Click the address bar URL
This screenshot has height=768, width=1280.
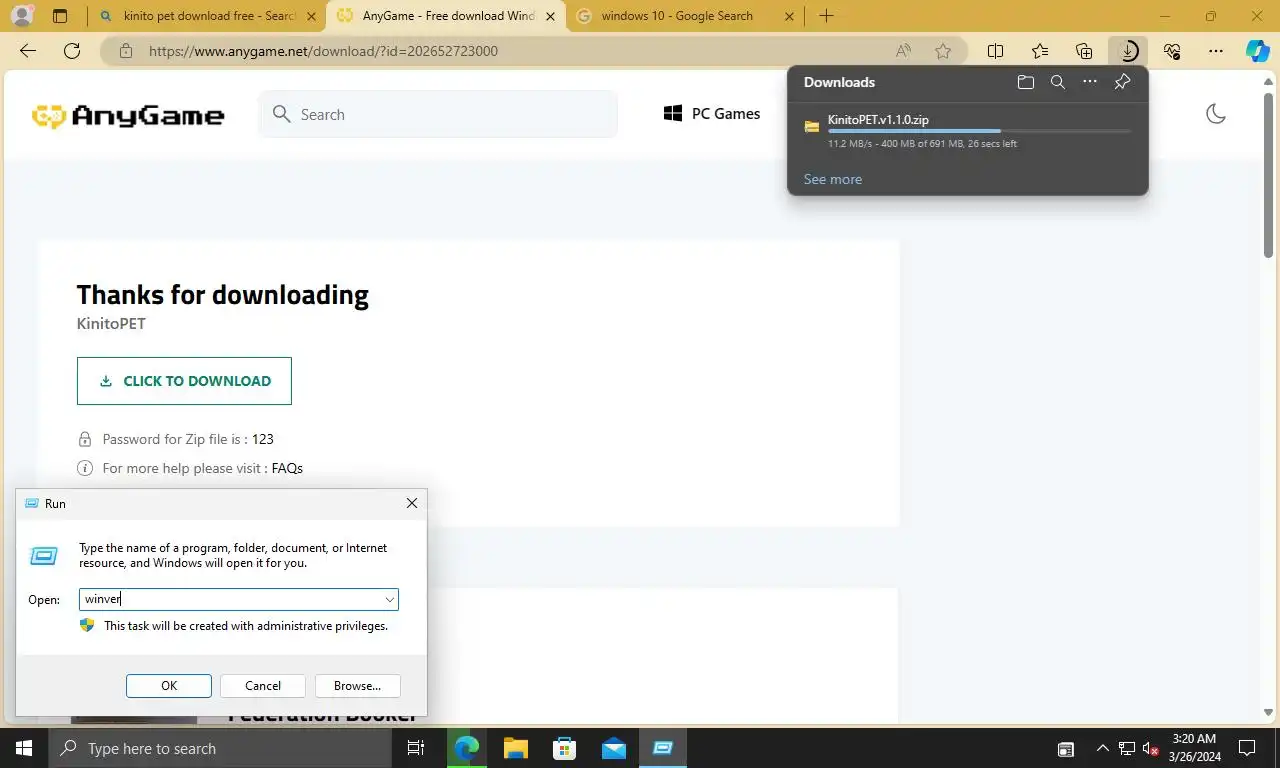[323, 51]
